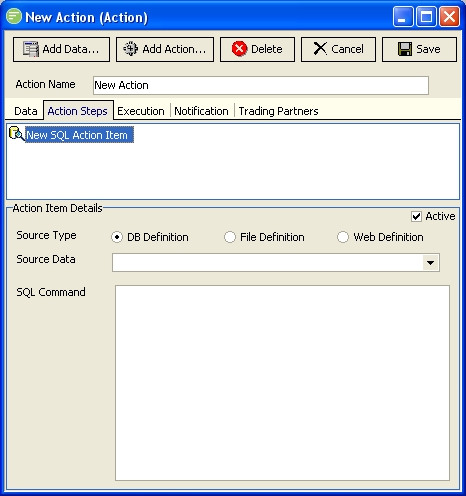
Task: Click the Cancel X icon
Action: pos(320,49)
